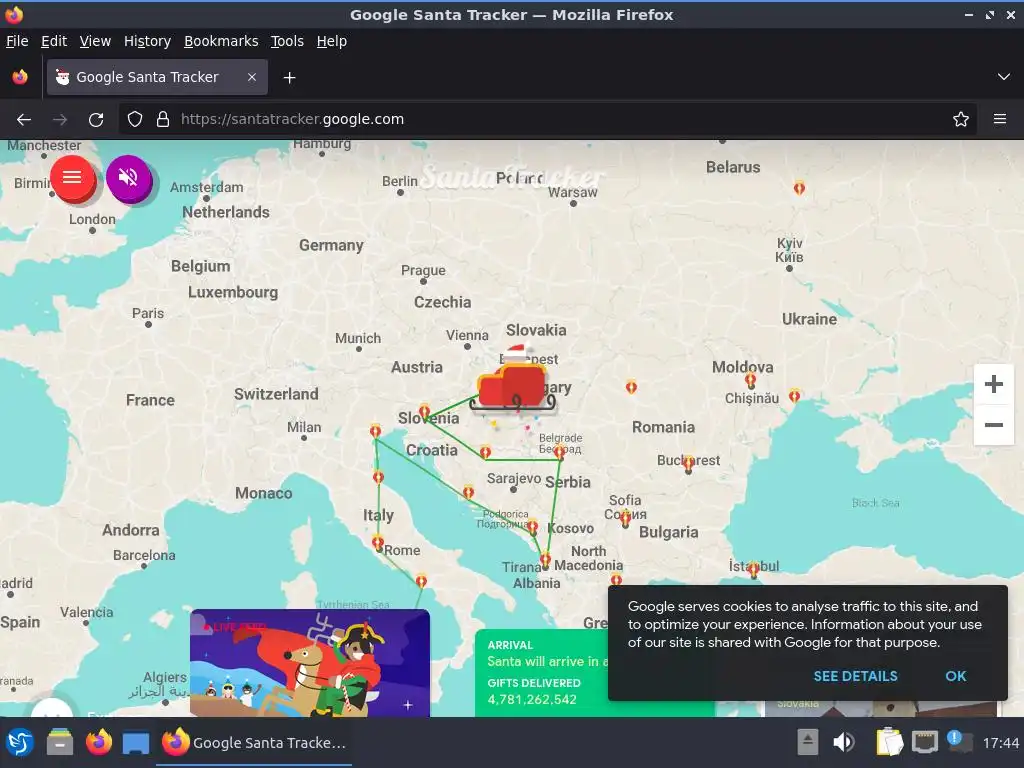Click SEE DETAILS in the cookie notice

pyautogui.click(x=855, y=677)
